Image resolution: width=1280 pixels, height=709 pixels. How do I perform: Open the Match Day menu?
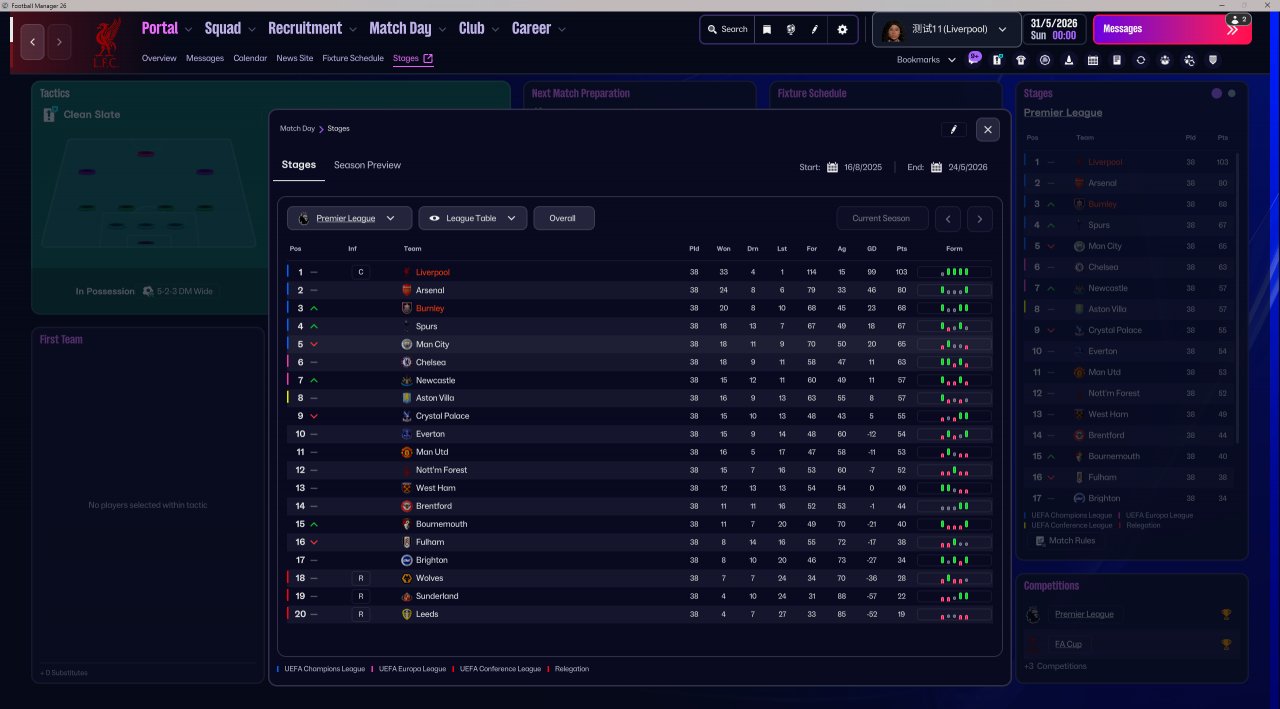point(408,28)
